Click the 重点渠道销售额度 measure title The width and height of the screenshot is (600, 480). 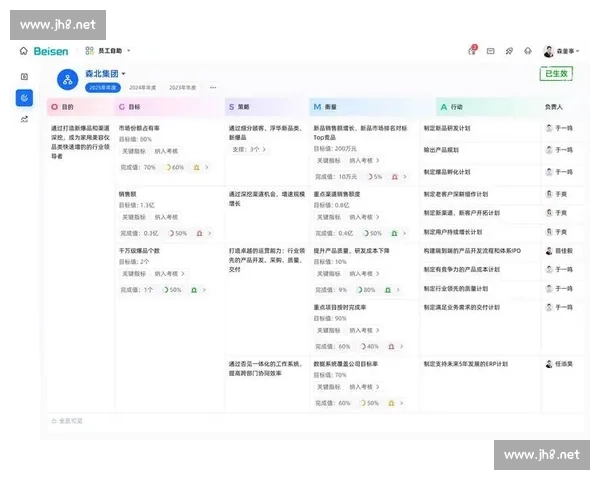[x=337, y=194]
